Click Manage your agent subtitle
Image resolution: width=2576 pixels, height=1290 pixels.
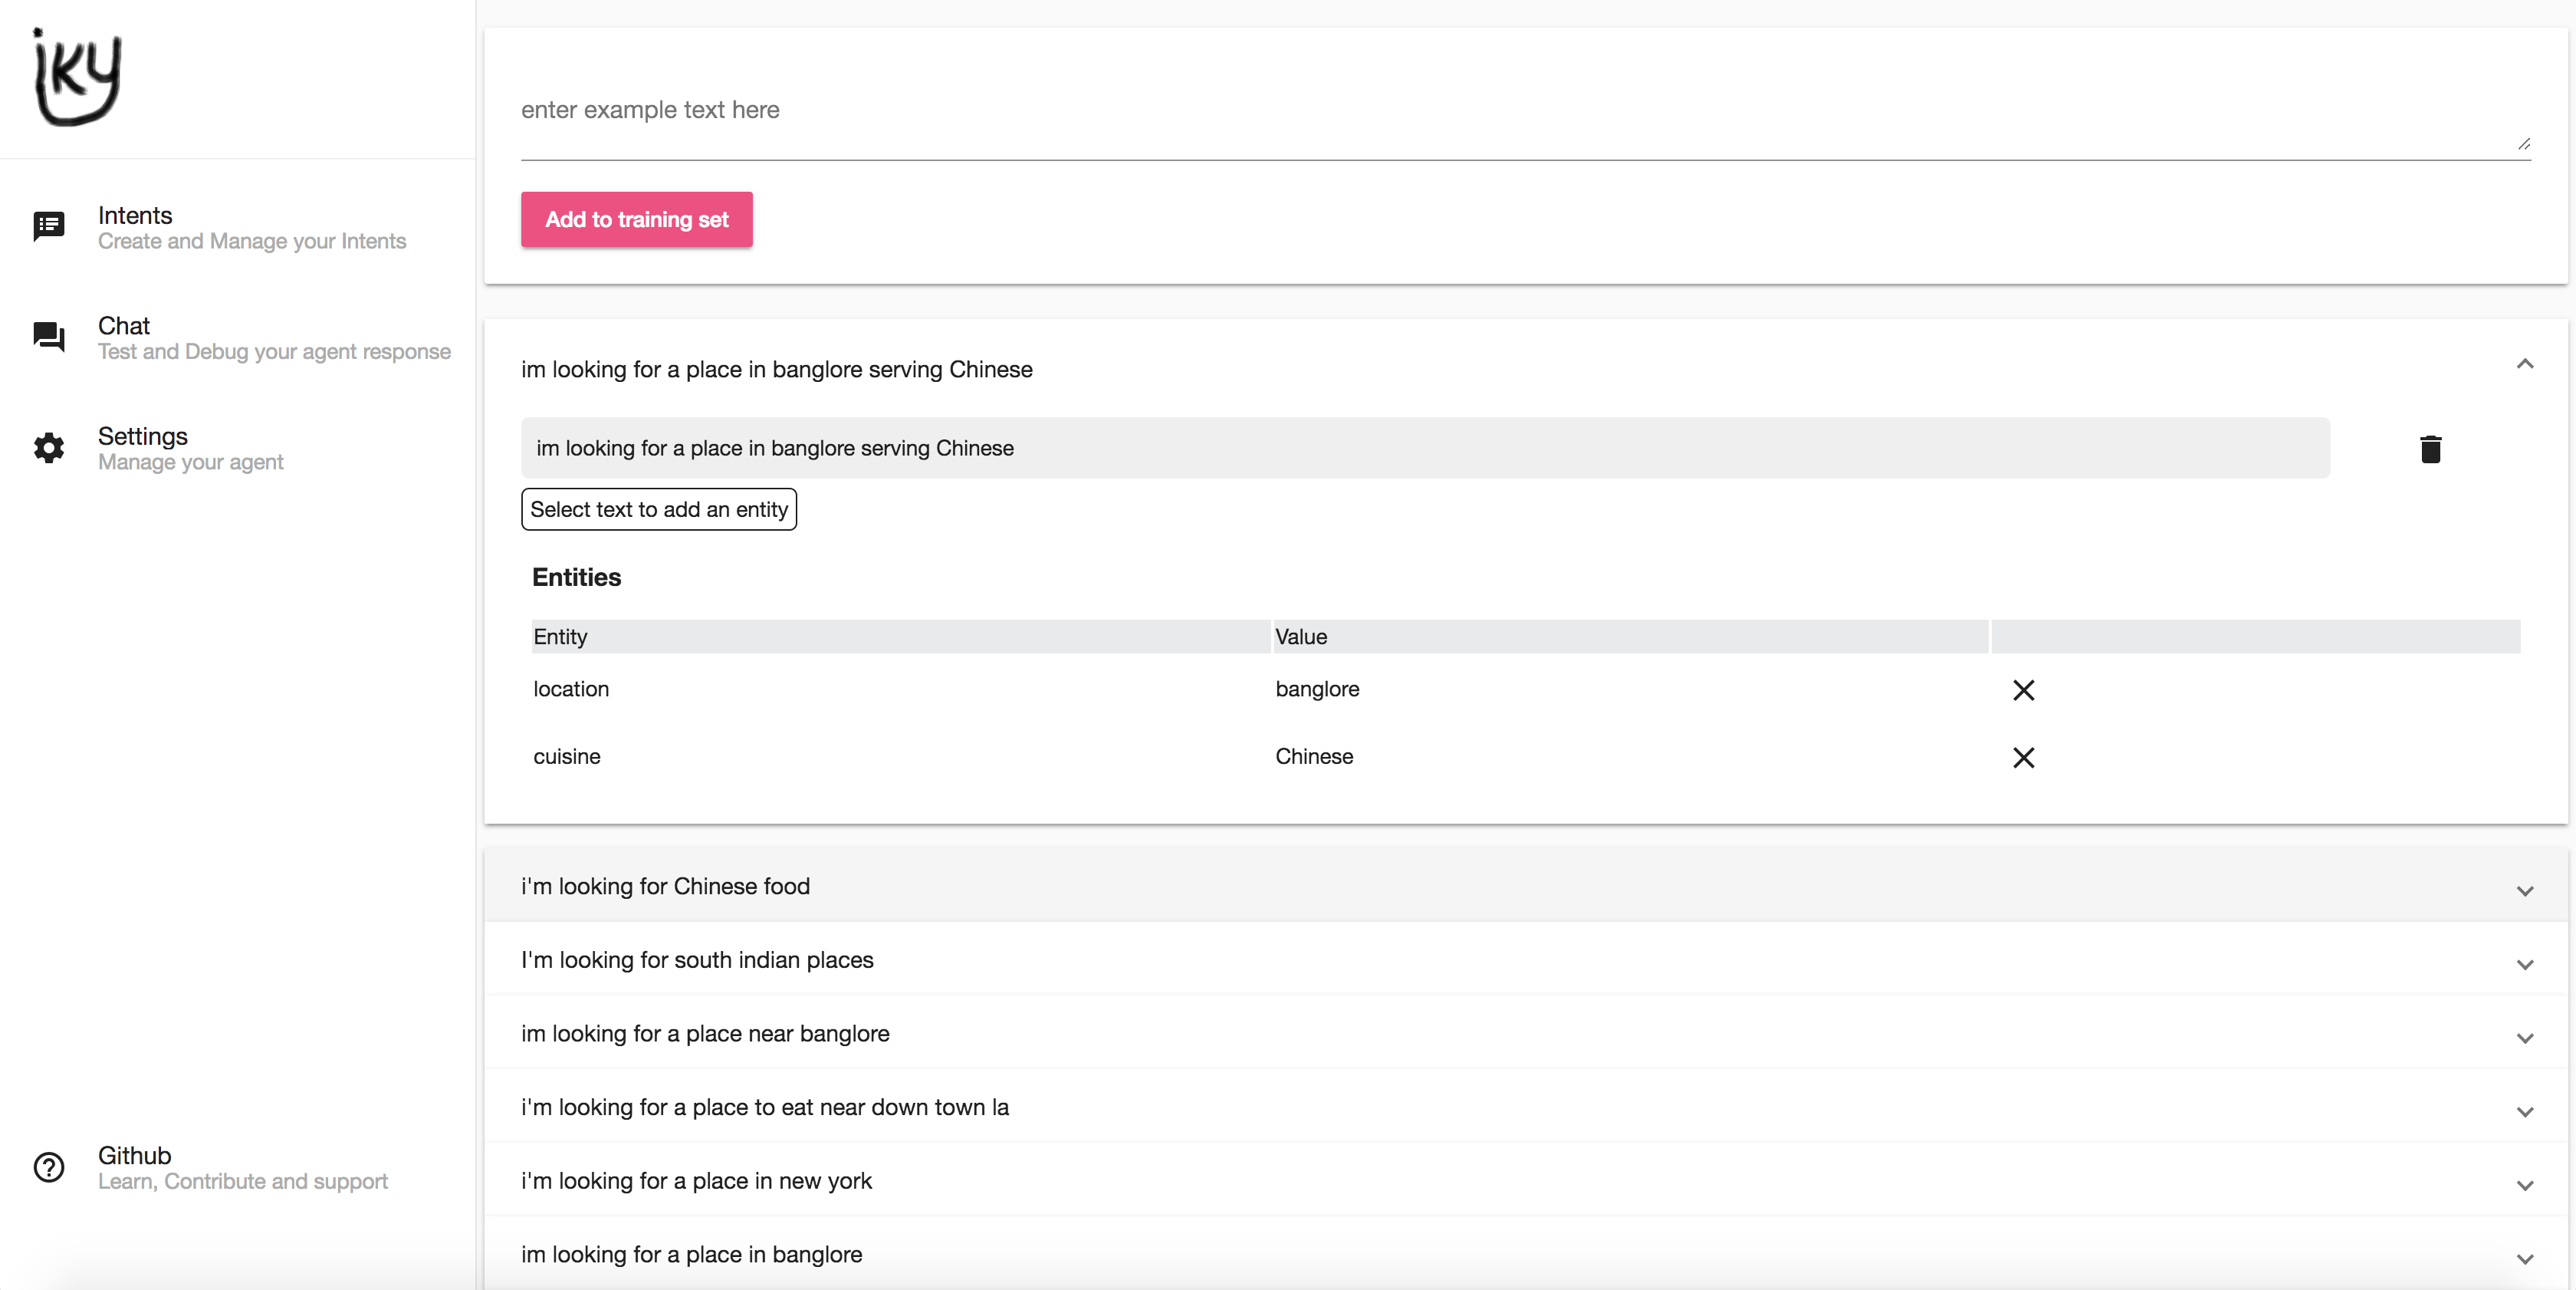[x=190, y=462]
